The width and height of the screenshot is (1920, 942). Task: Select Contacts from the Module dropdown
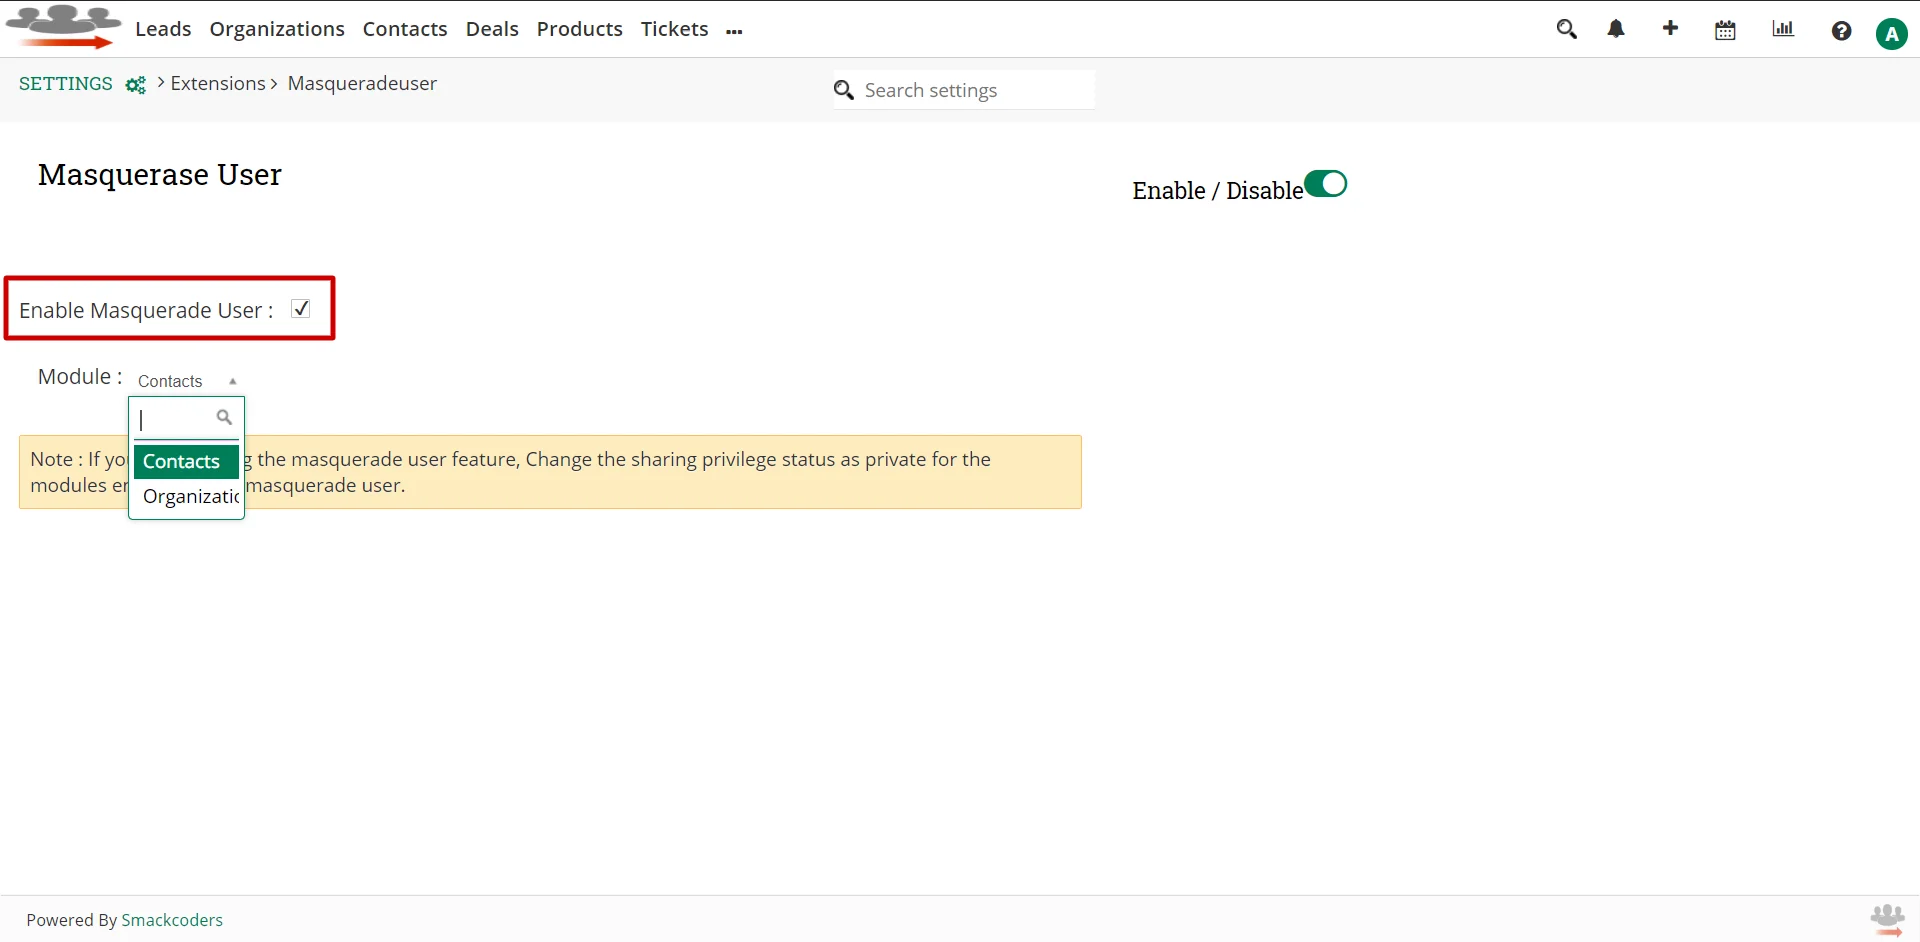(x=181, y=461)
